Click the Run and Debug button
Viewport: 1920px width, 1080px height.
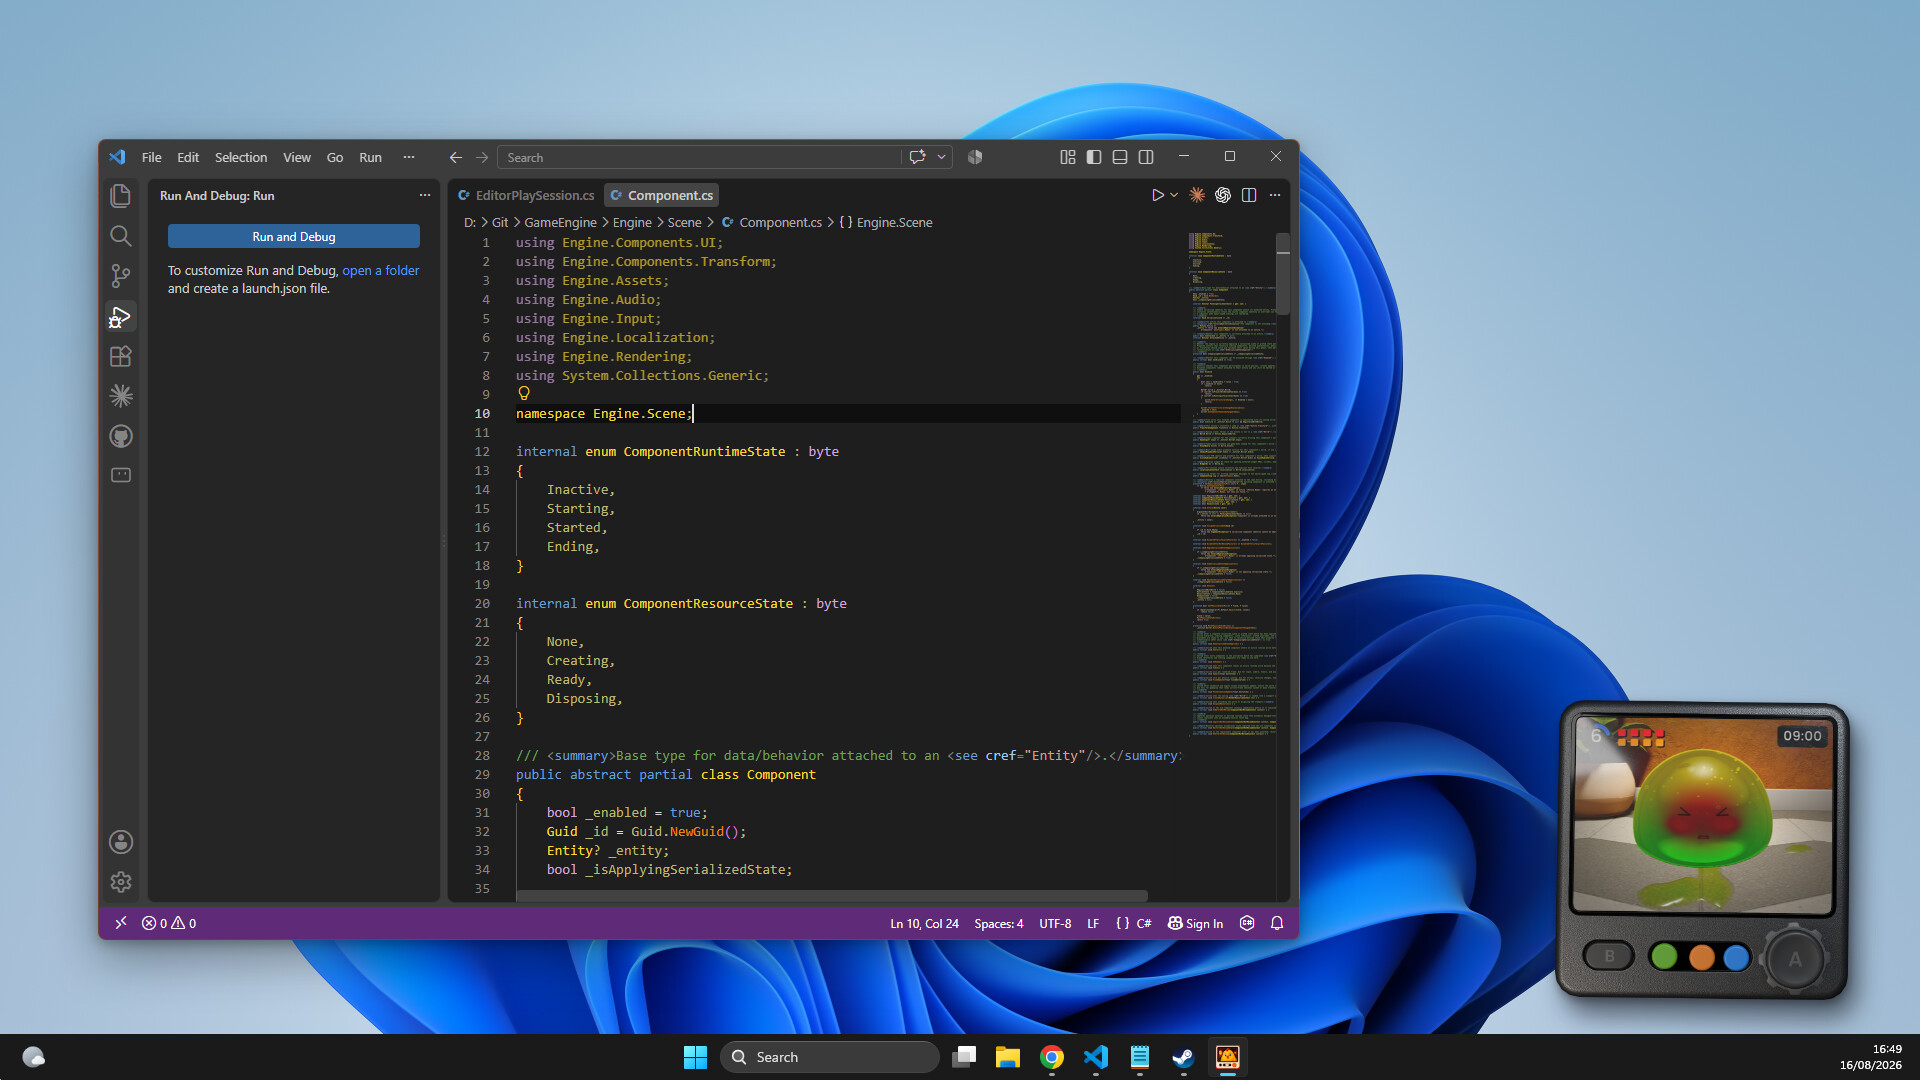tap(294, 236)
